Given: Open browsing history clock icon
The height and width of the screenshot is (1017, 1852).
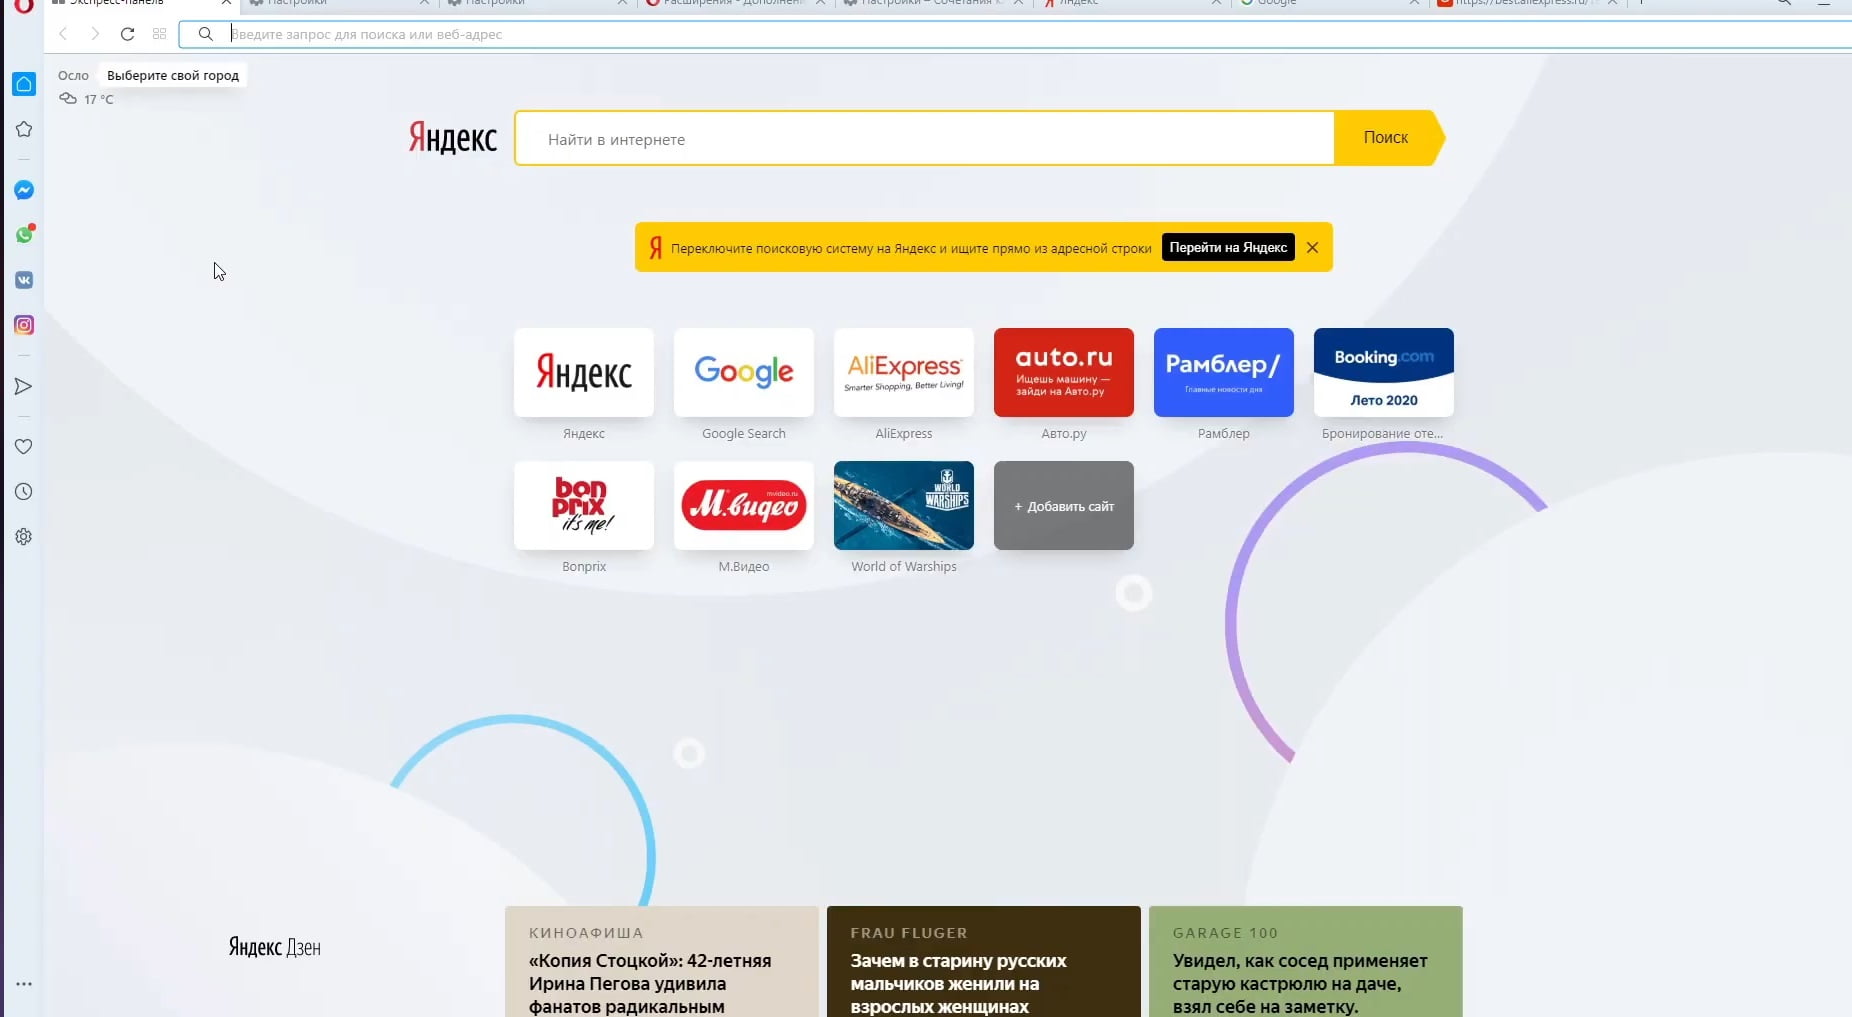Looking at the screenshot, I should coord(24,492).
